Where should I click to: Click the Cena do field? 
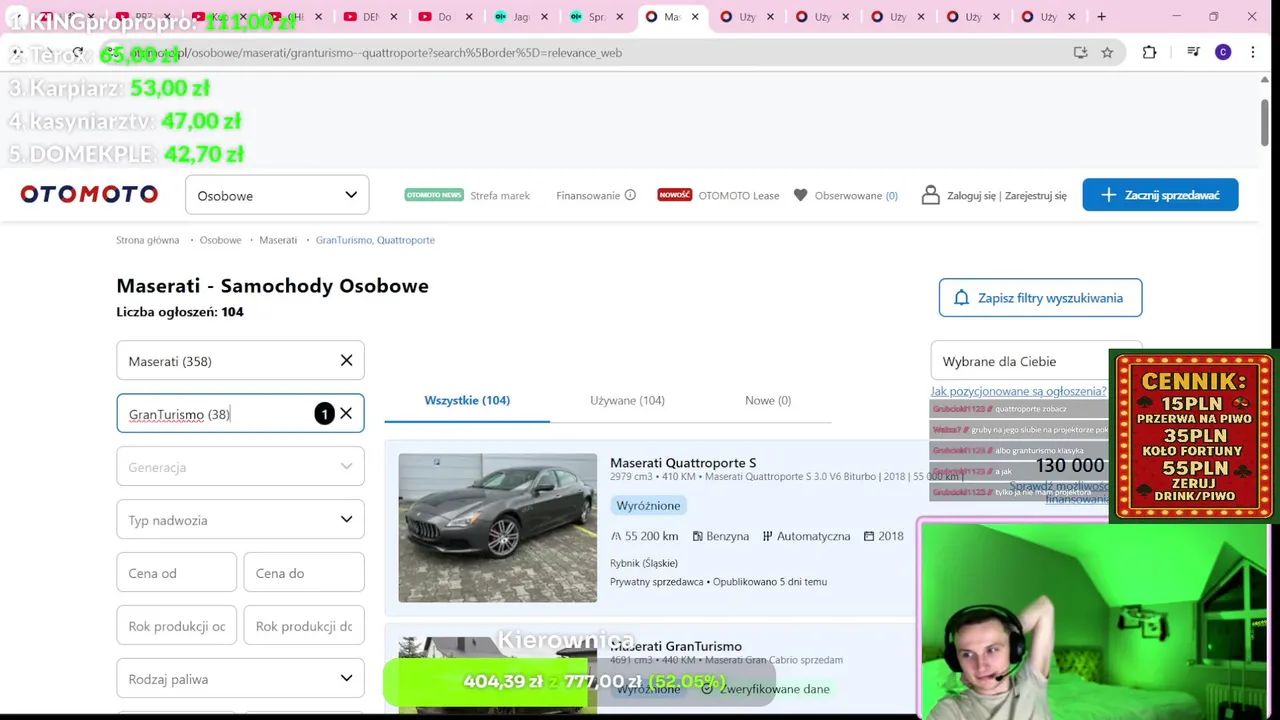(x=304, y=572)
